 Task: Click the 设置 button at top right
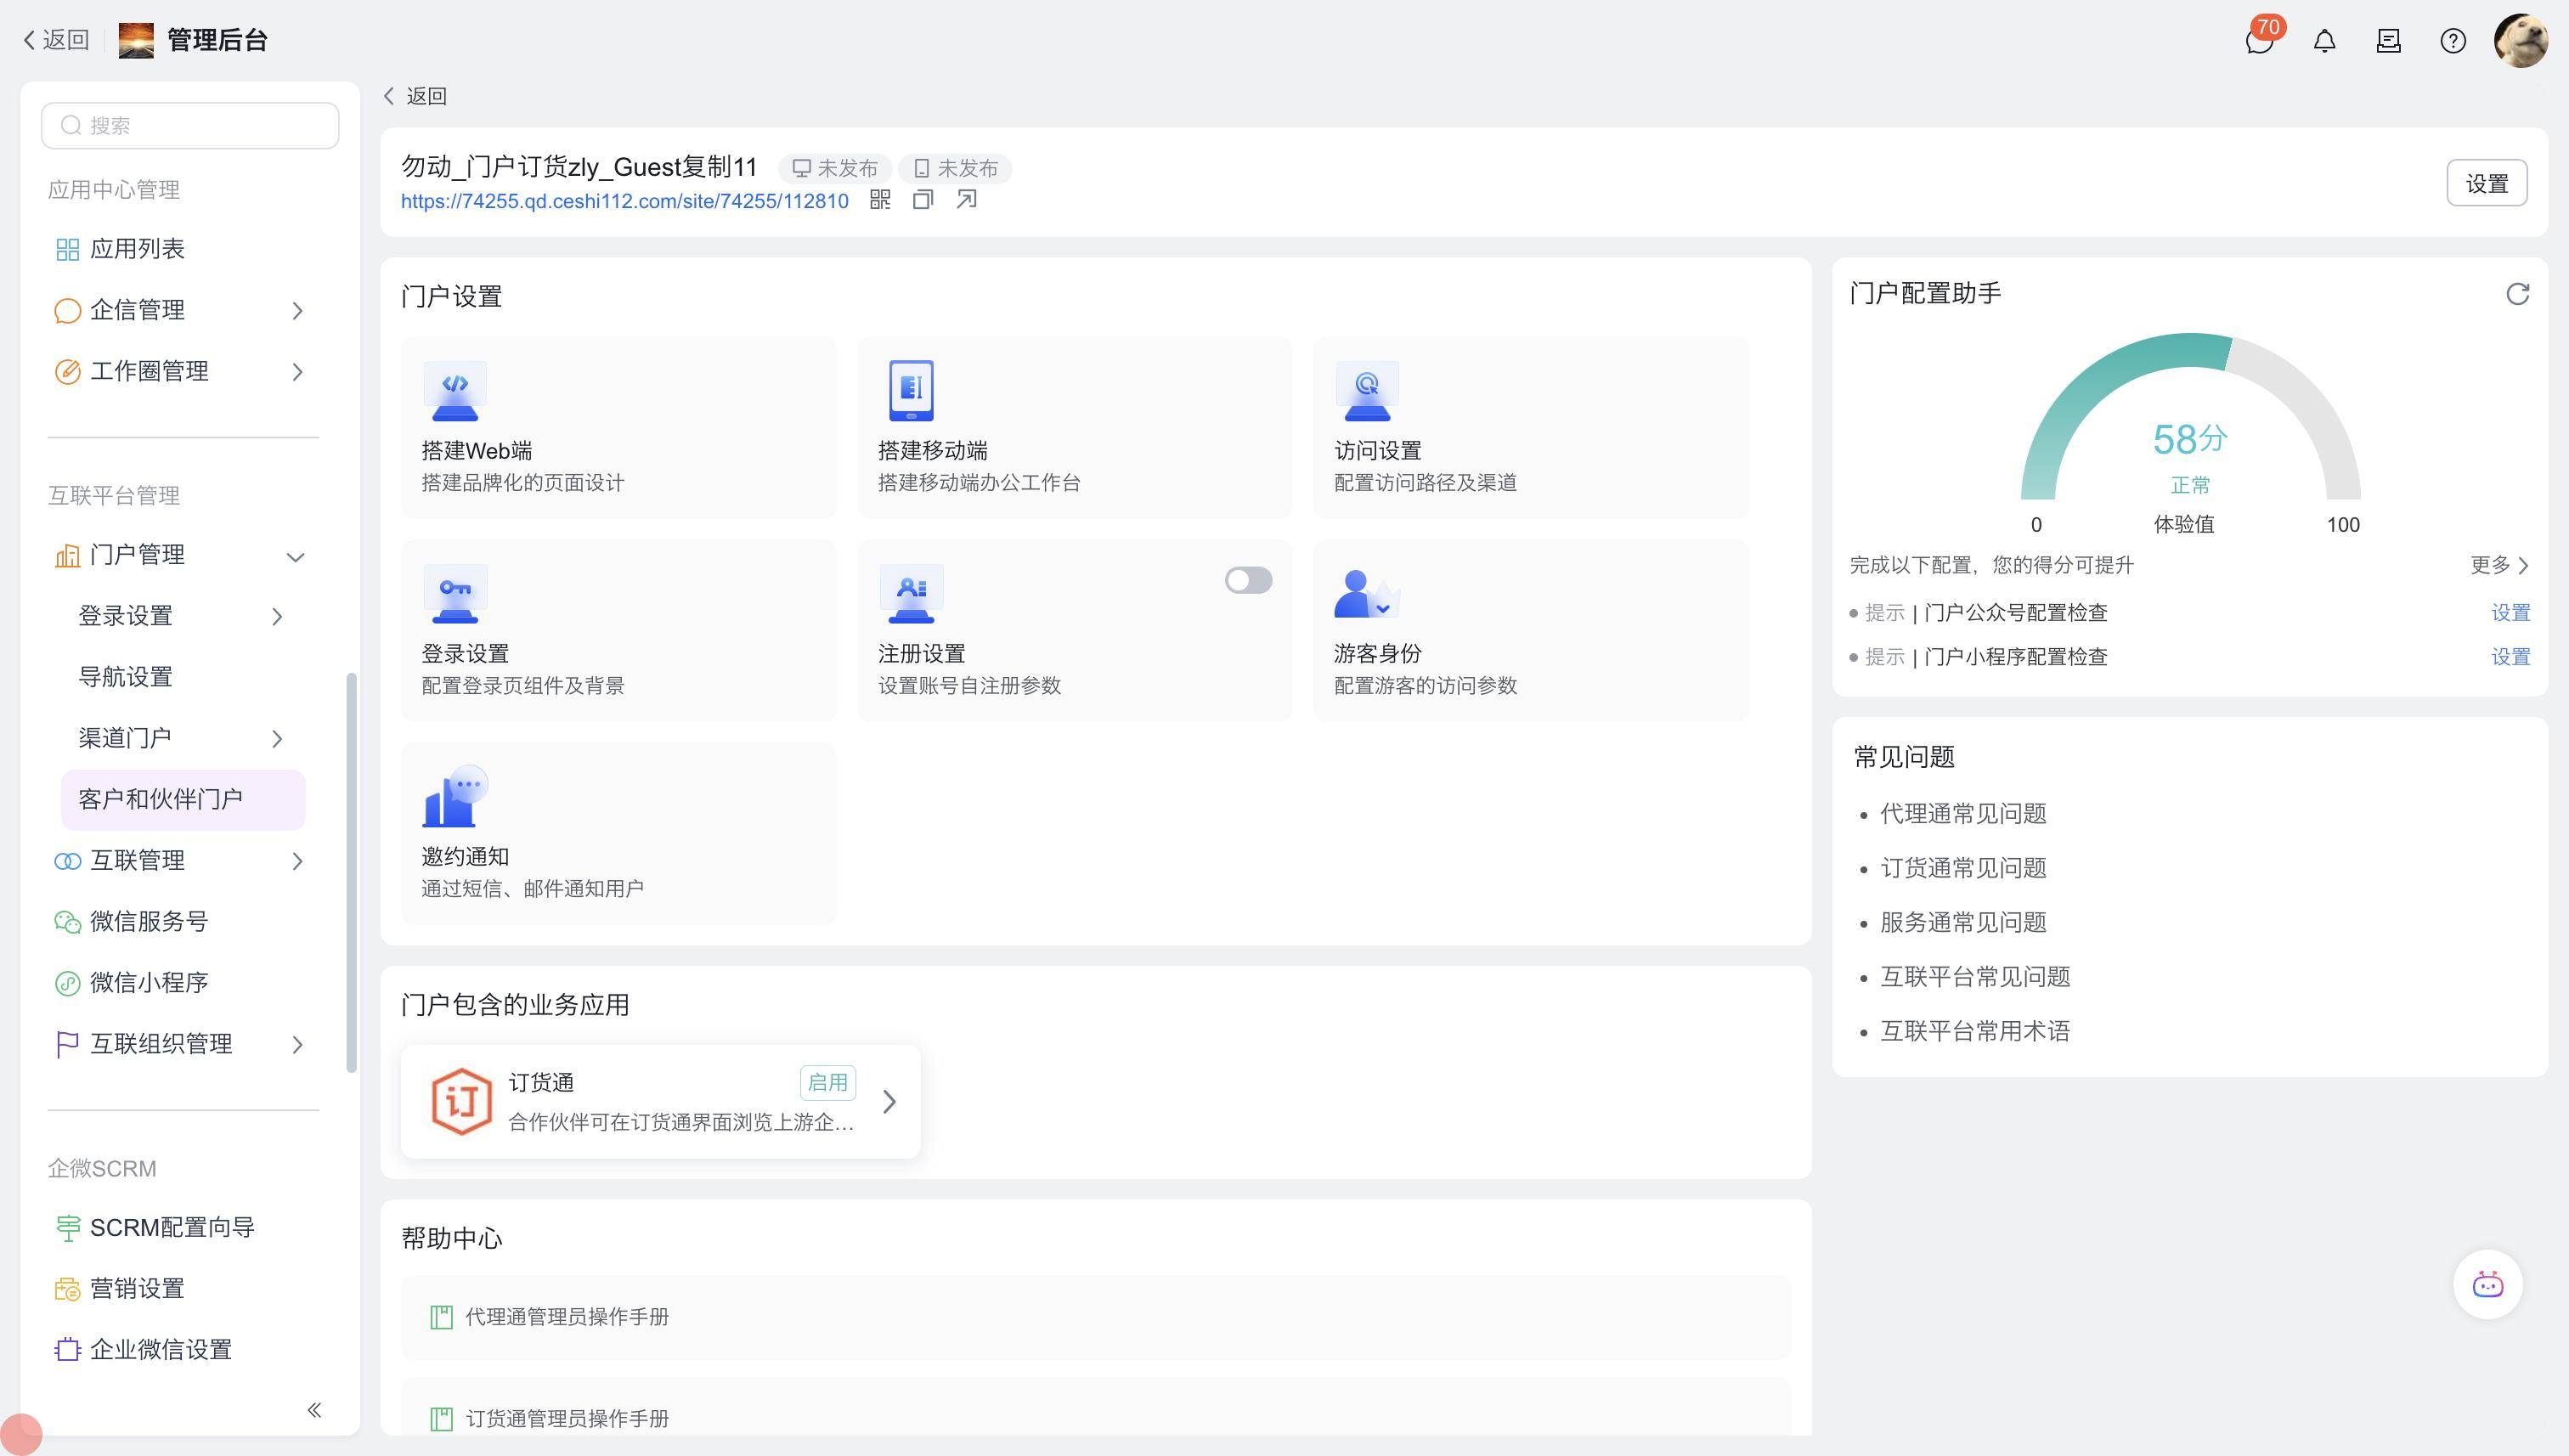click(2486, 184)
